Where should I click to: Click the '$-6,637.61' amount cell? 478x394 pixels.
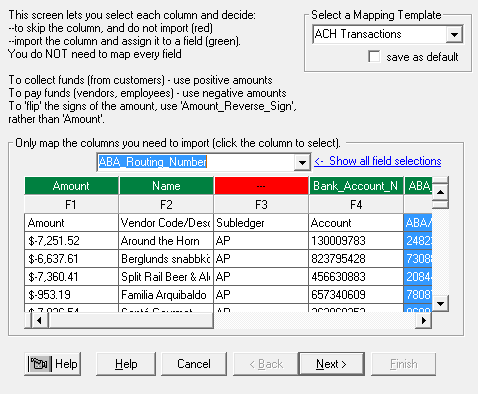[71, 259]
